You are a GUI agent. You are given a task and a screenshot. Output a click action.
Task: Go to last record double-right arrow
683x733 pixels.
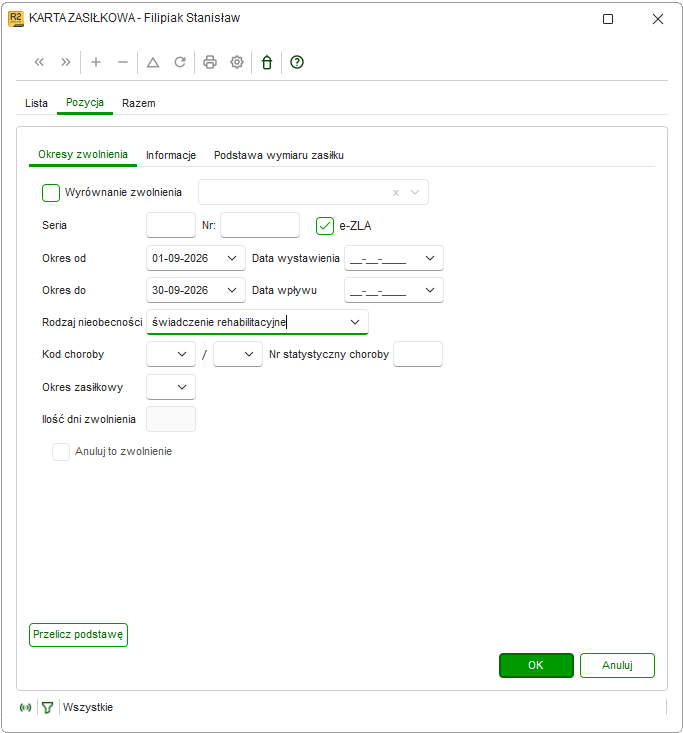pyautogui.click(x=66, y=62)
